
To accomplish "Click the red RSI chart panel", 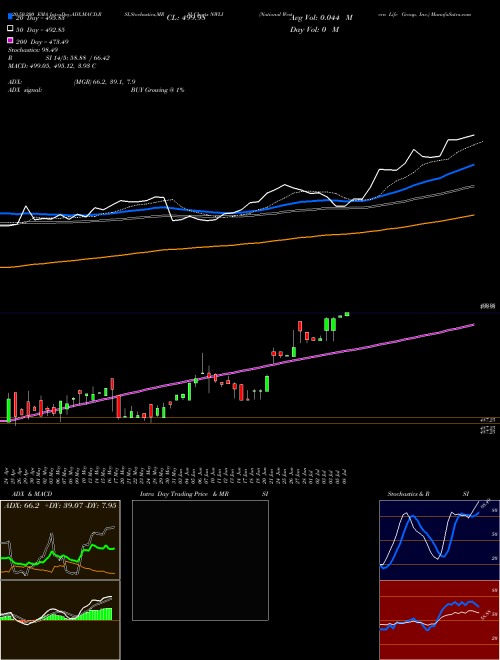I will coord(439,620).
